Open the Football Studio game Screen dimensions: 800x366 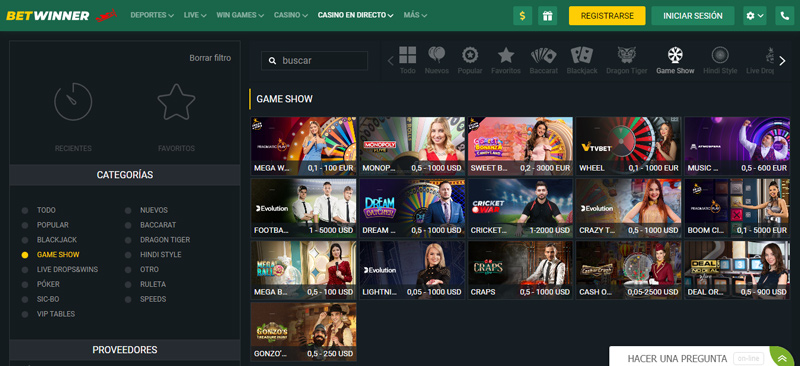(304, 208)
